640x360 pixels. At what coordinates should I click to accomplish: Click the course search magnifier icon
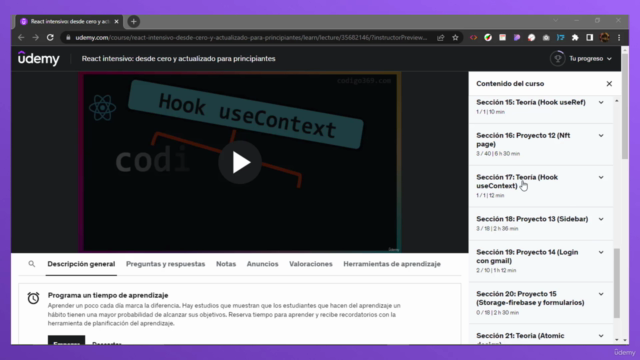[x=31, y=264]
